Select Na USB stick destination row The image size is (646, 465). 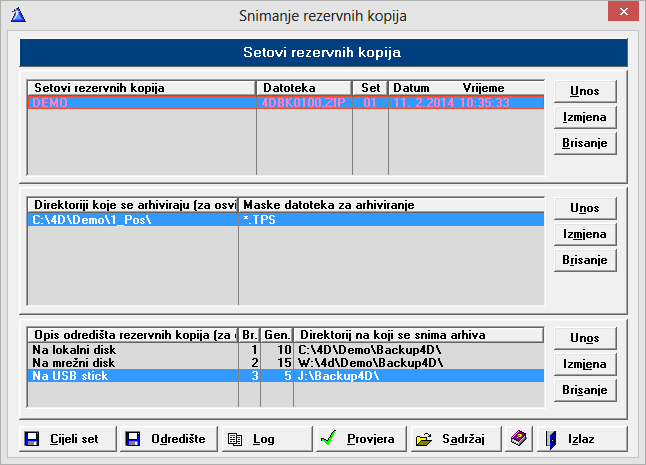click(x=286, y=376)
